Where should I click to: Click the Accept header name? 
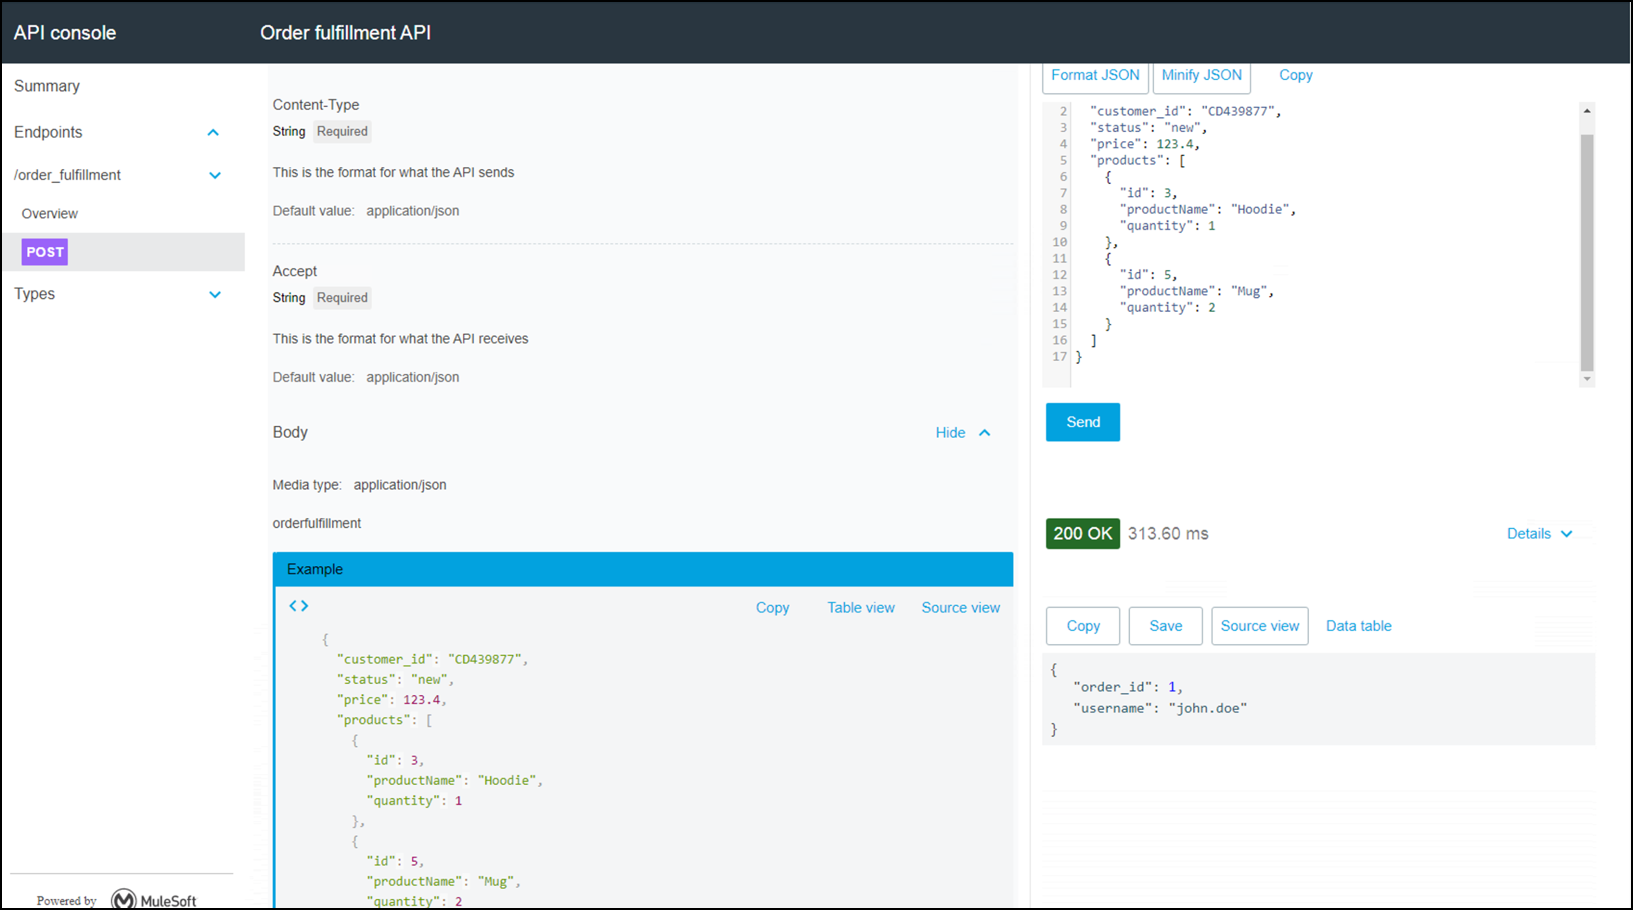(295, 271)
